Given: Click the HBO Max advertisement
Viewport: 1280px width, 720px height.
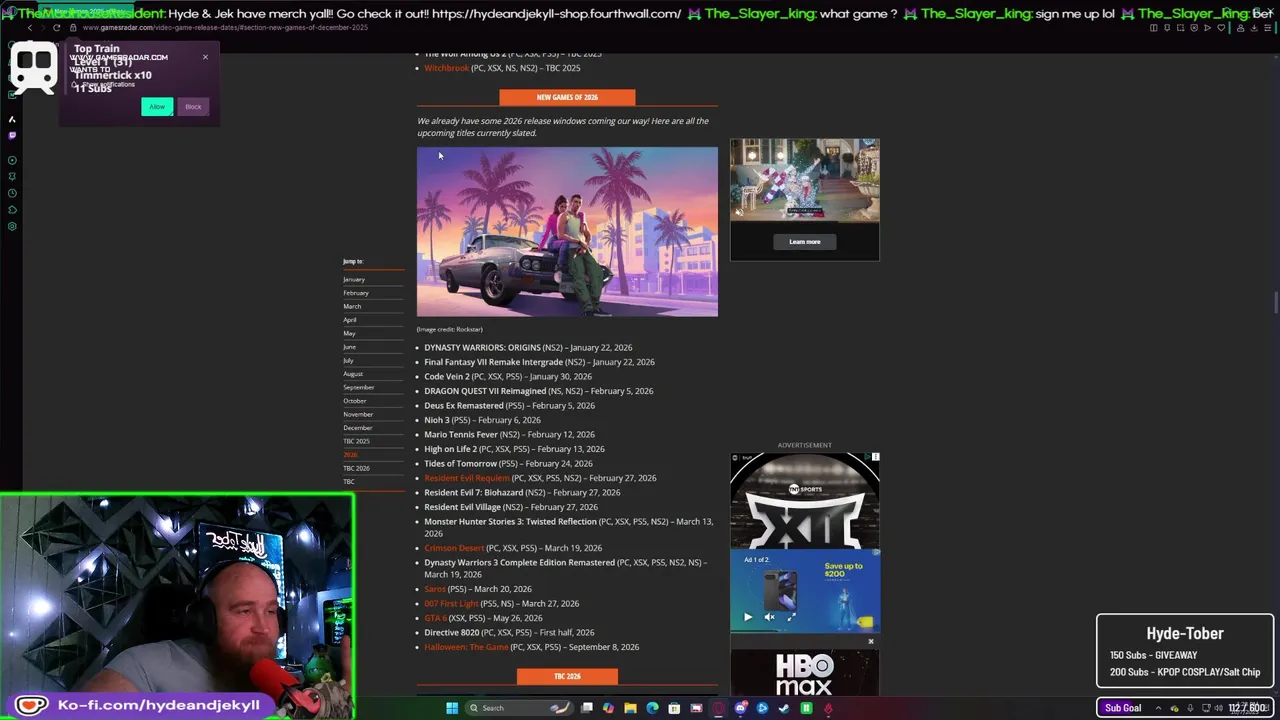Looking at the screenshot, I should click(x=805, y=674).
